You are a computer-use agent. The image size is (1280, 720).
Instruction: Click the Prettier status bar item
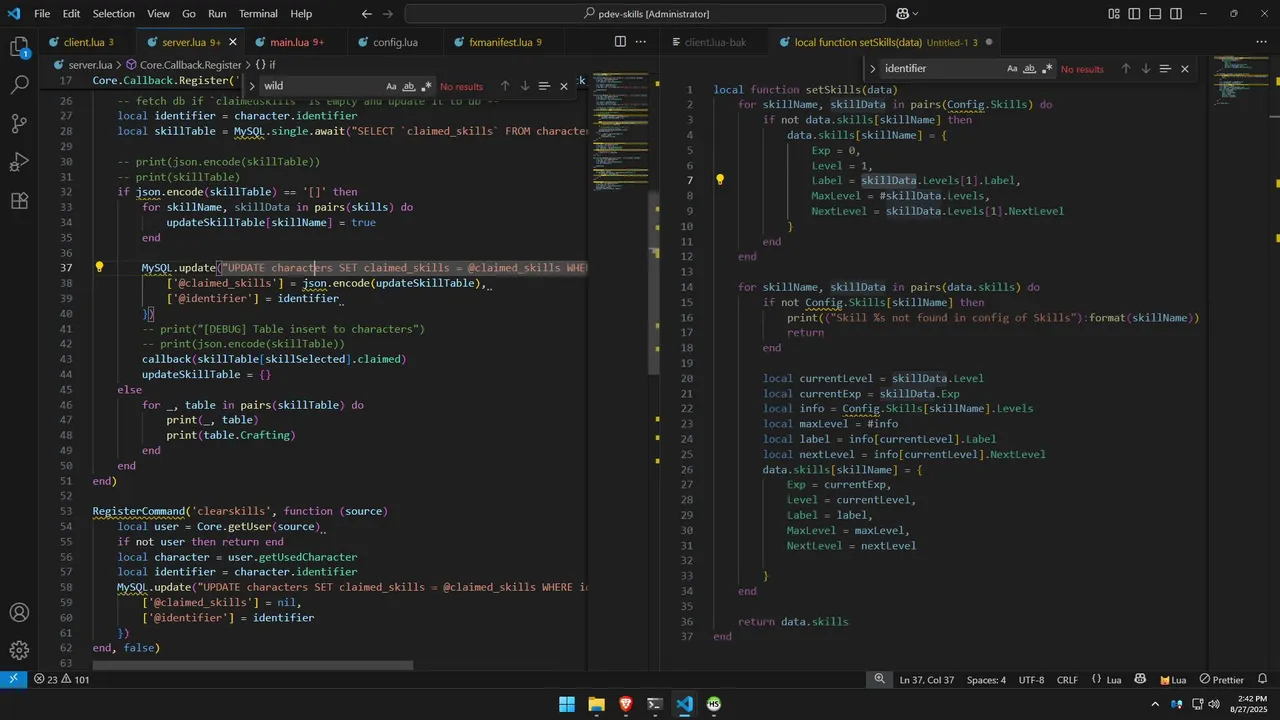tap(1221, 680)
